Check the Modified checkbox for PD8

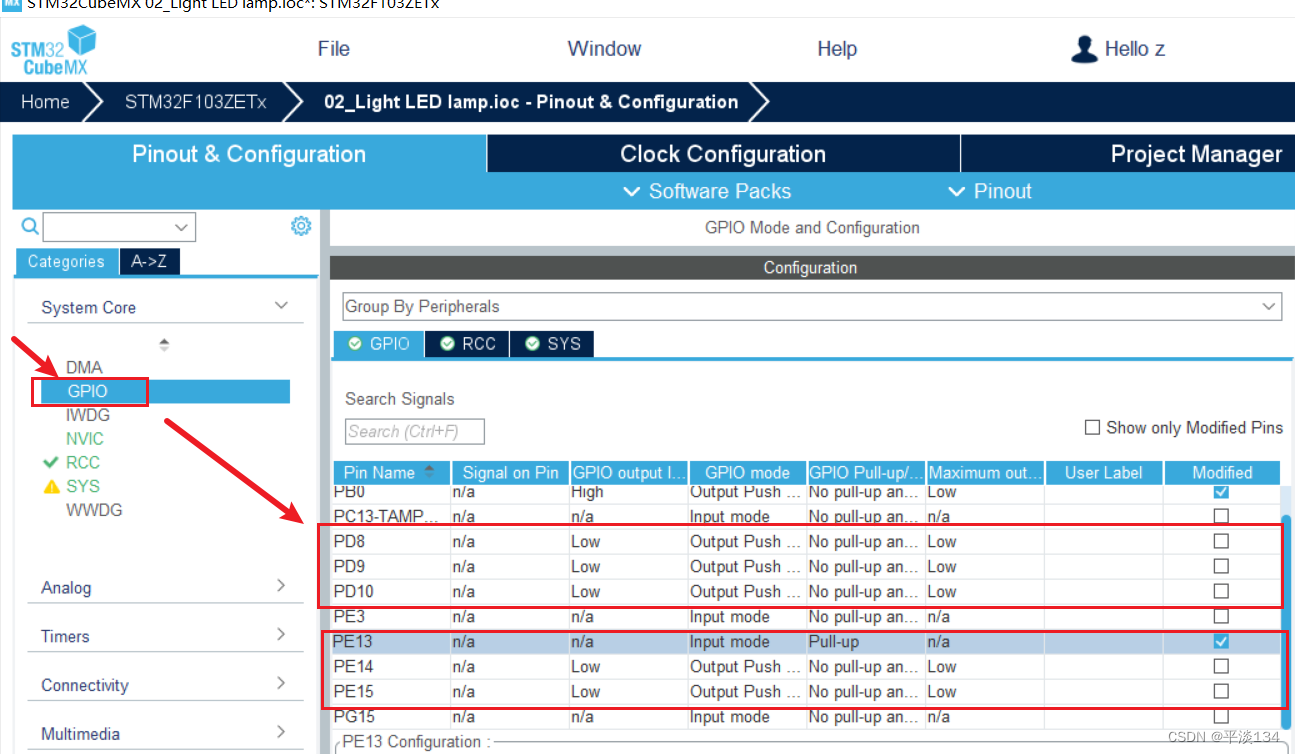pyautogui.click(x=1221, y=541)
